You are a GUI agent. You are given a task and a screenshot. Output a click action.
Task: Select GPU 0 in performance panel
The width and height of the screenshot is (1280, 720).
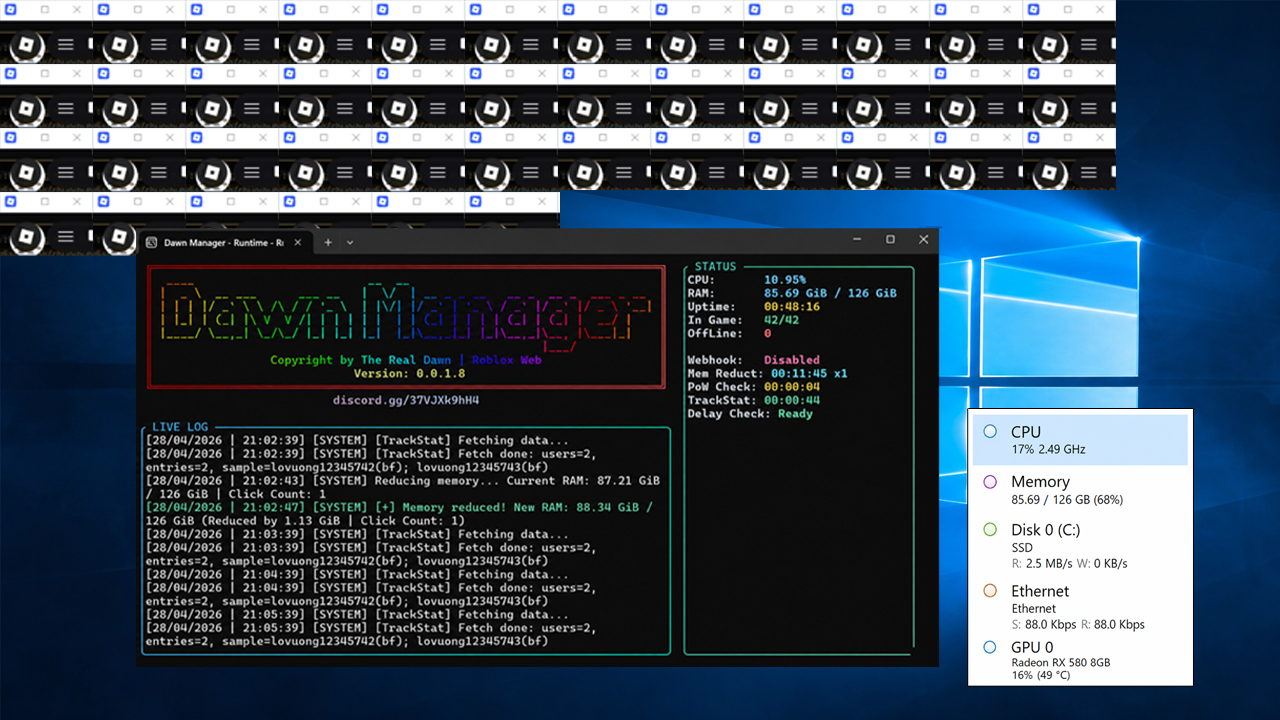tap(1080, 660)
